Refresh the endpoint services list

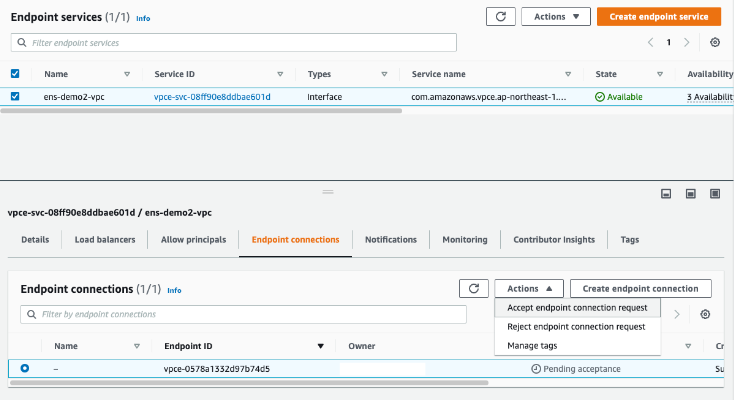point(500,17)
